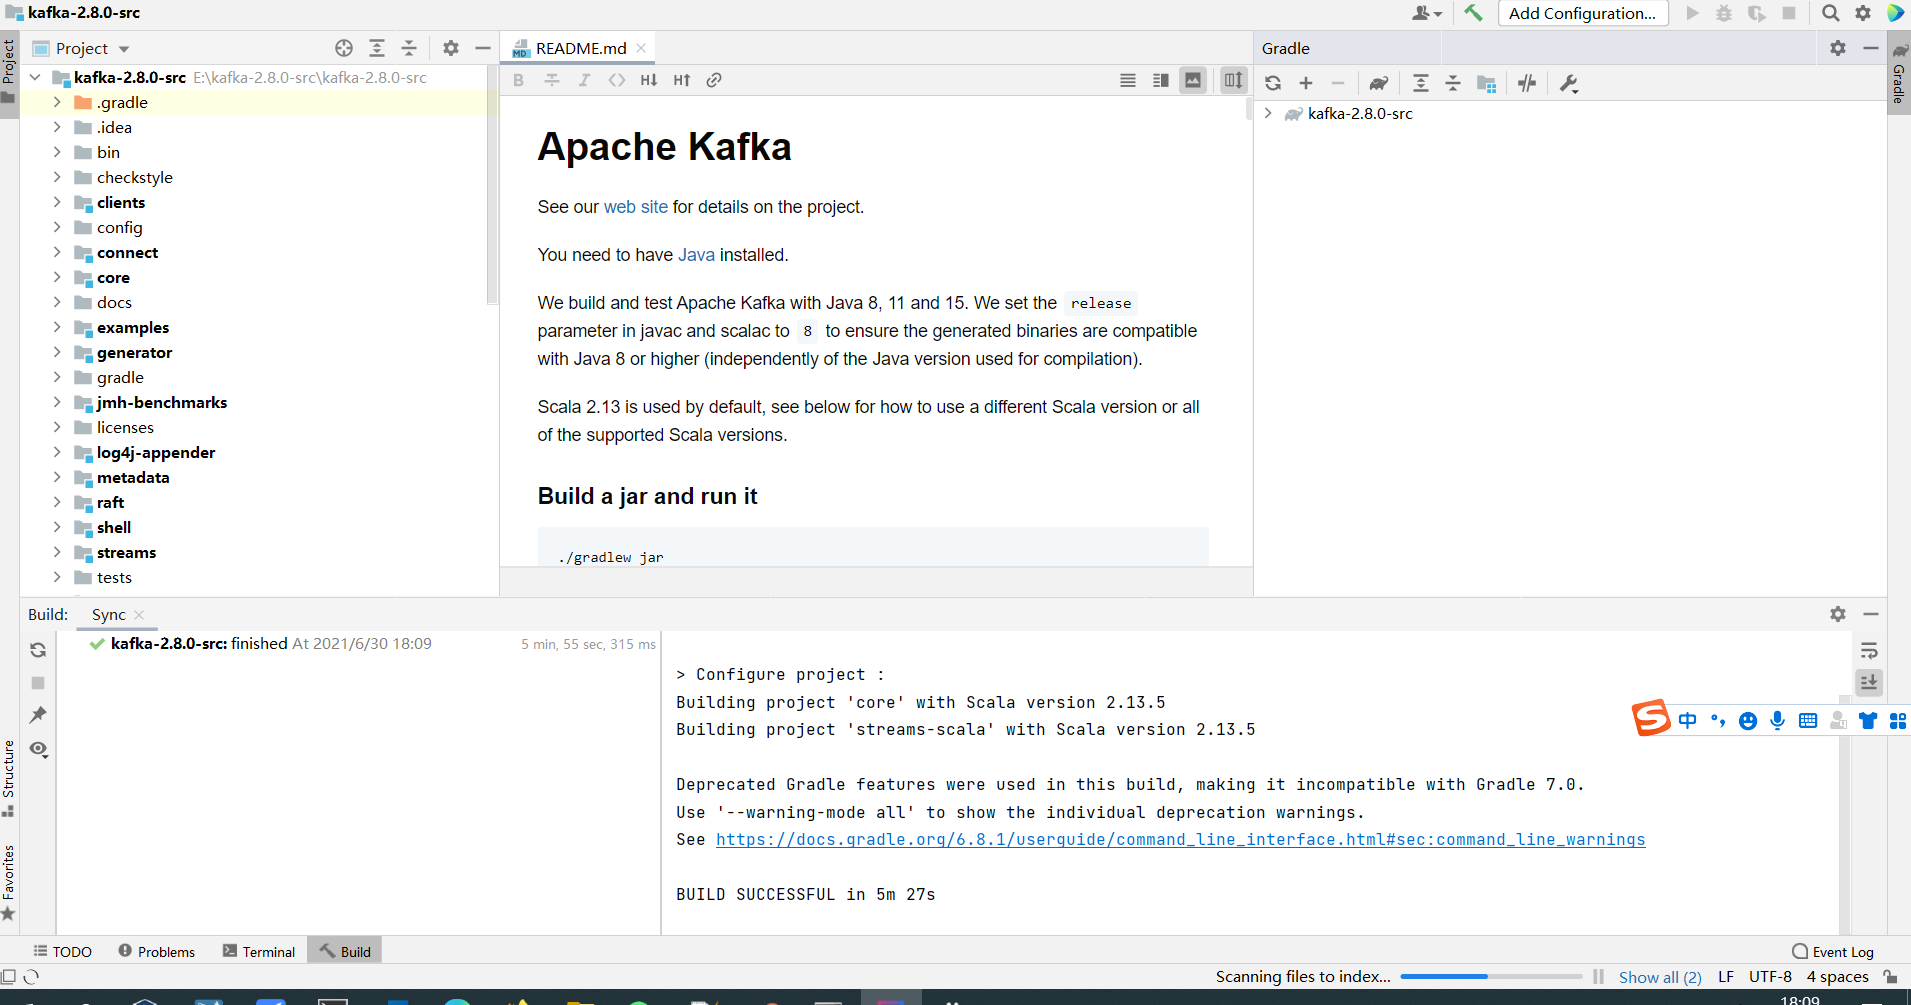Toggle auto-scroll preview in README
Screen dimensions: 1911x1005
point(1234,80)
